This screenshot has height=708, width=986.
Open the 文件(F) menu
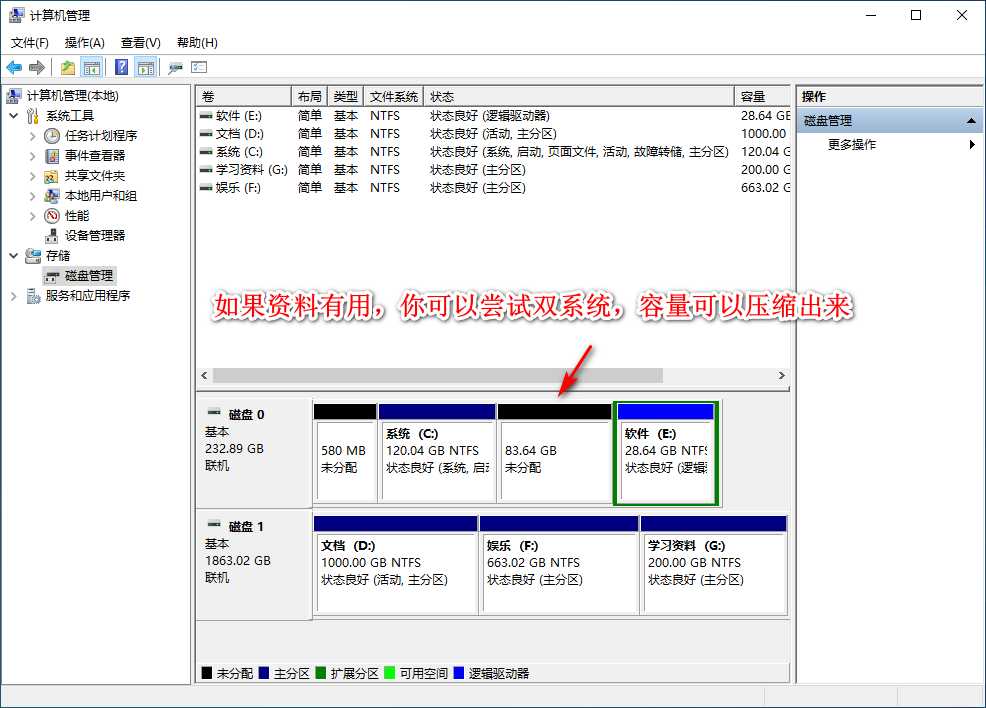click(30, 43)
